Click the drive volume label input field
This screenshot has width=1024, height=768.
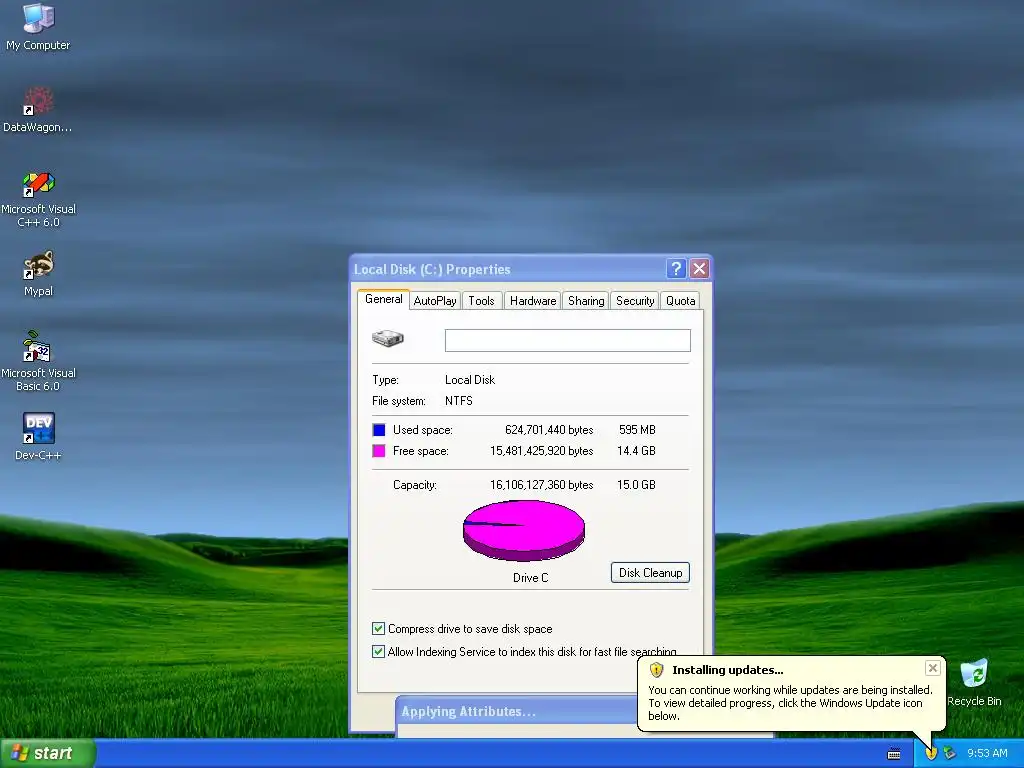coord(568,340)
